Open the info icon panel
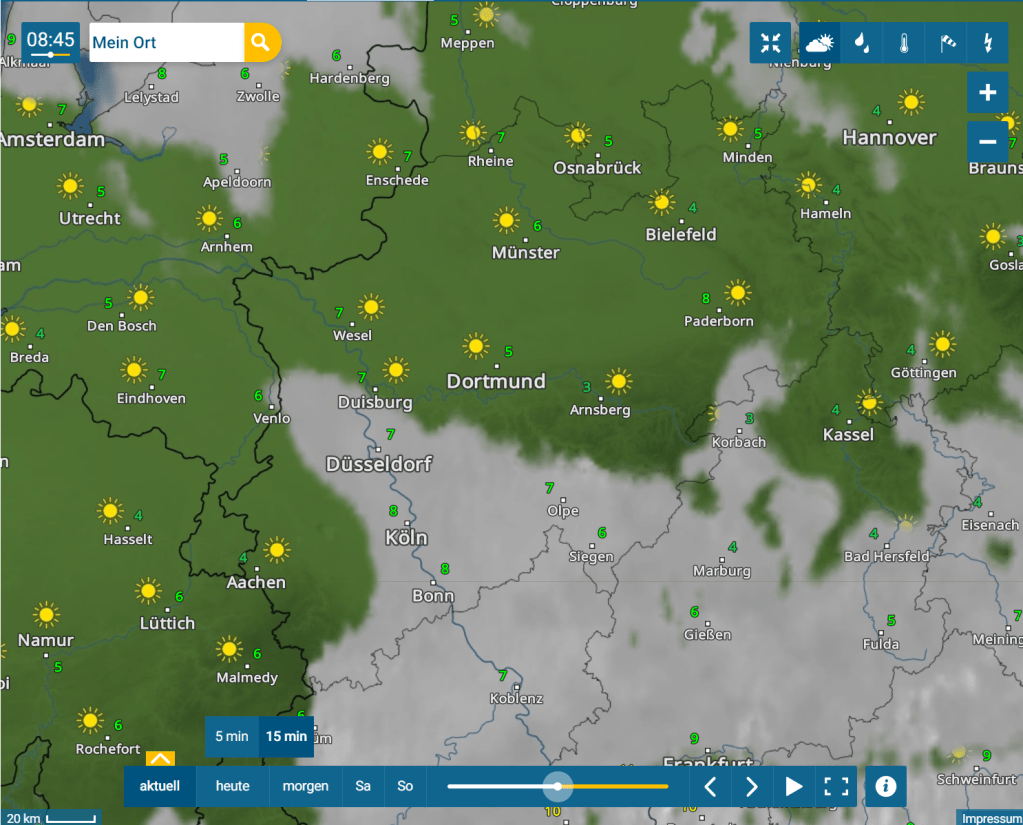This screenshot has width=1023, height=825. (885, 786)
